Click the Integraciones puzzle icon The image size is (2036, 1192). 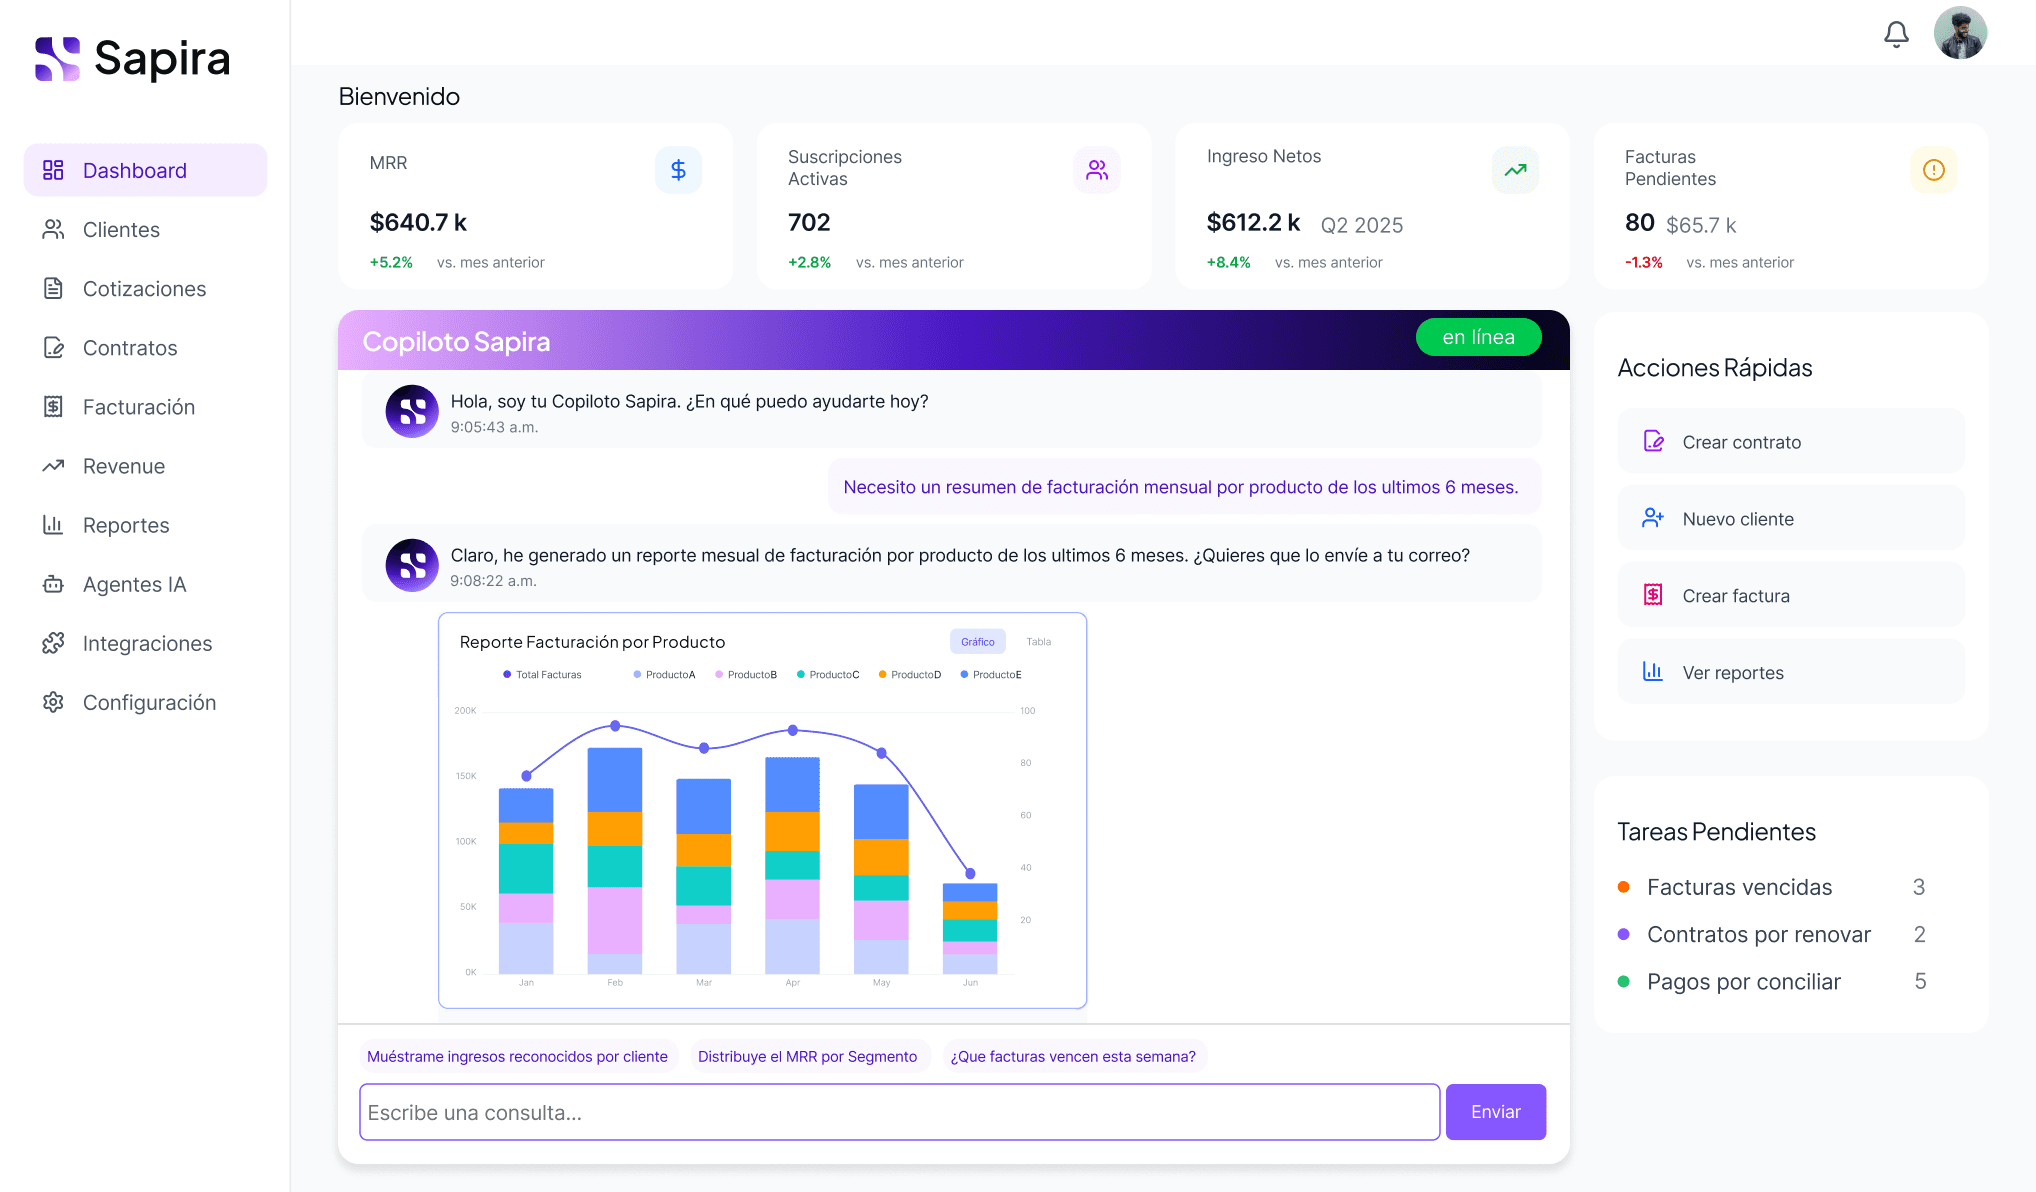(53, 643)
